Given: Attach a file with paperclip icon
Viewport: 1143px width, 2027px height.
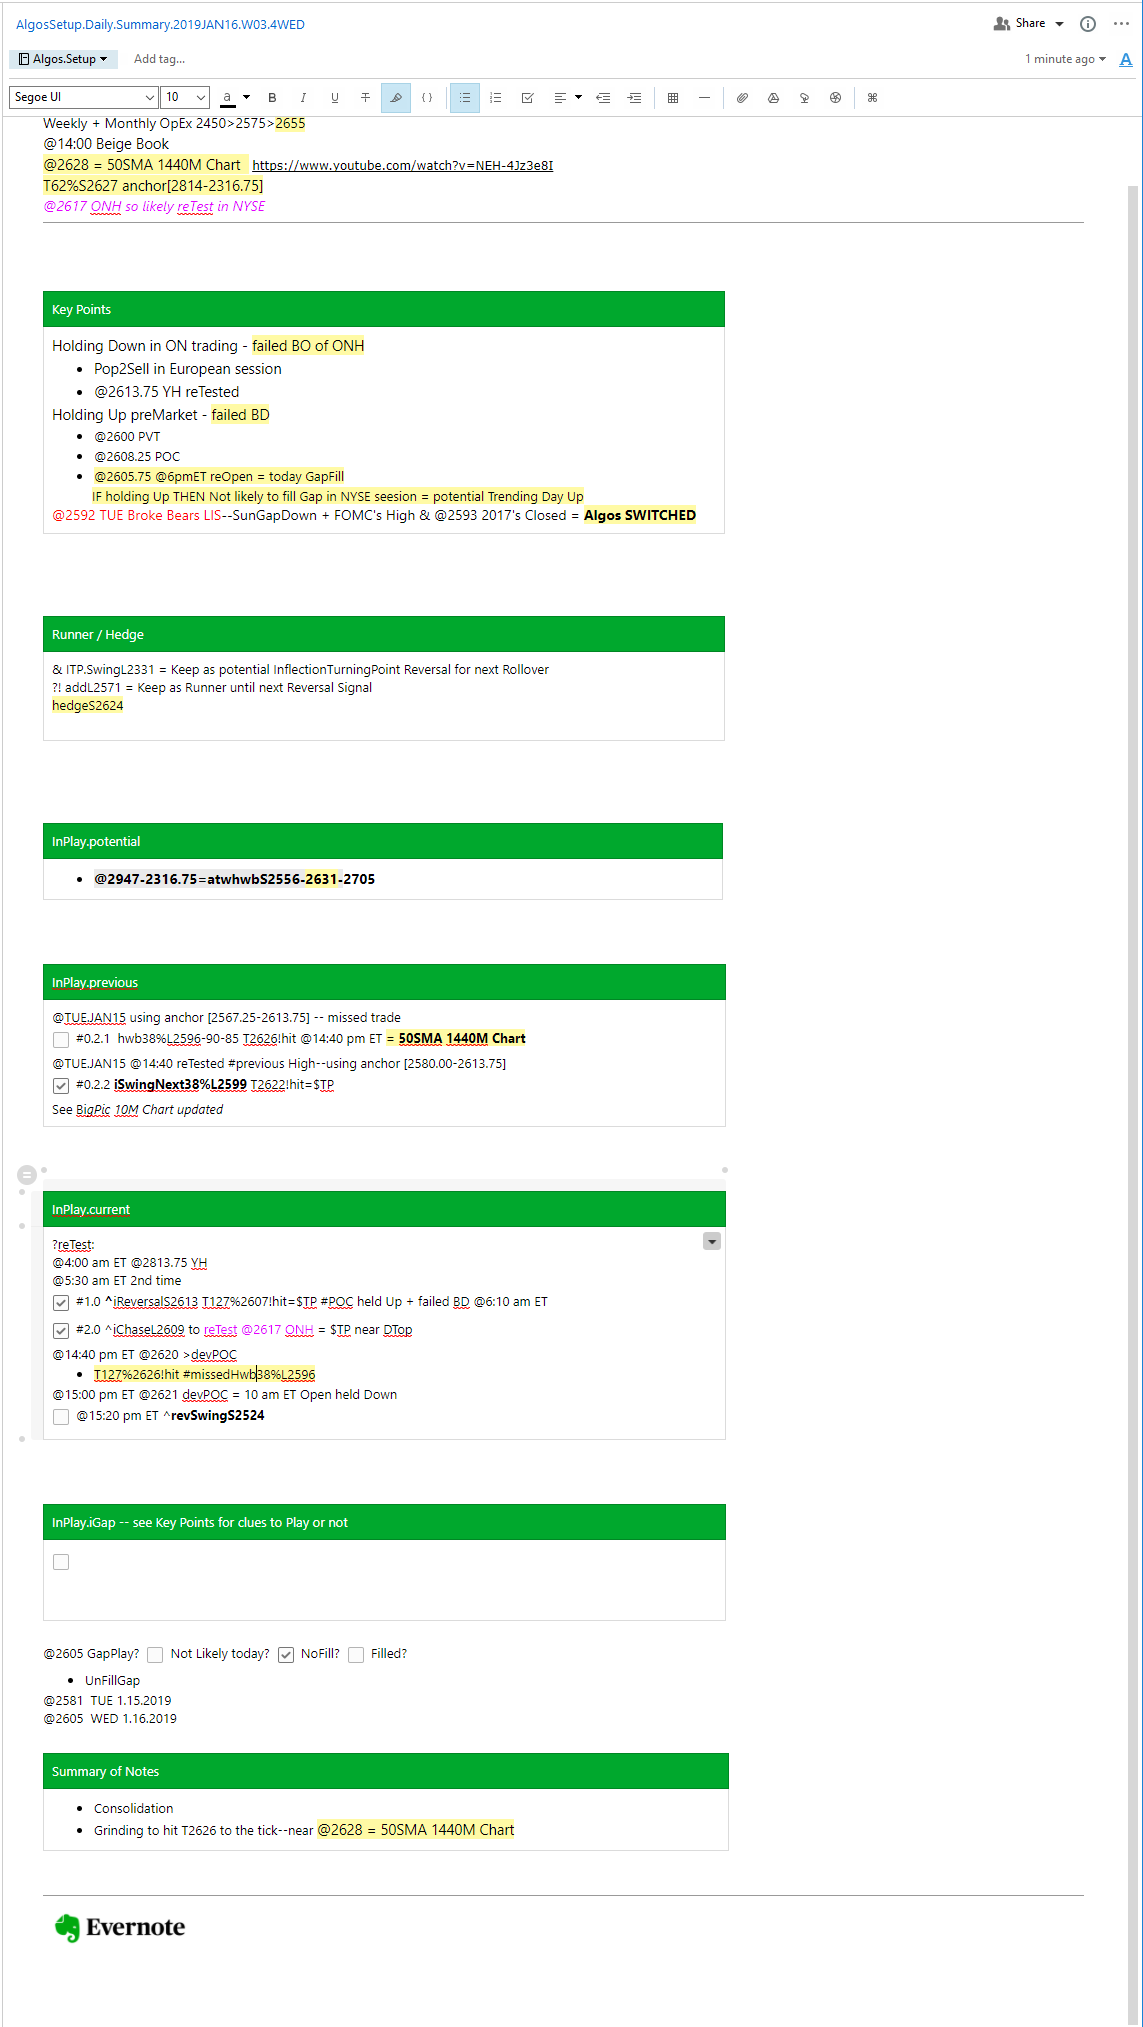Looking at the screenshot, I should pos(742,98).
